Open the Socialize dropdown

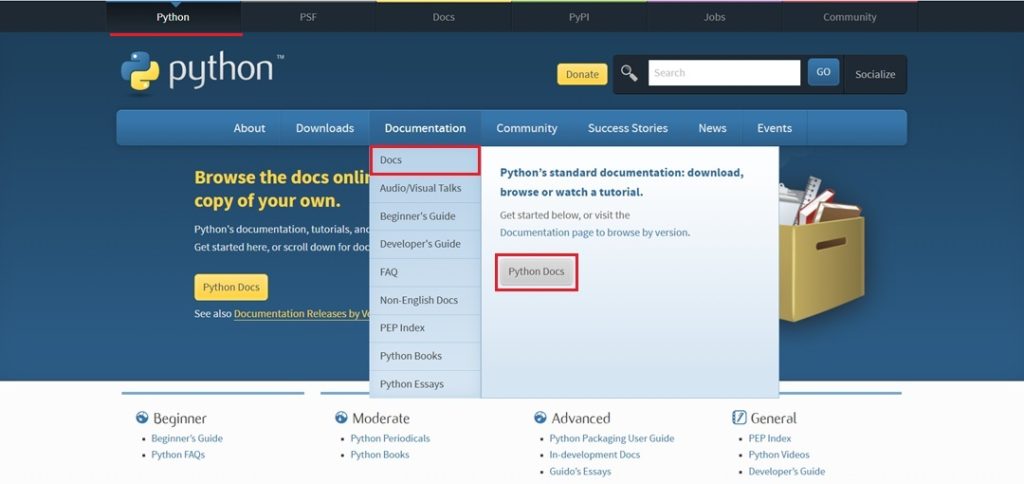875,74
